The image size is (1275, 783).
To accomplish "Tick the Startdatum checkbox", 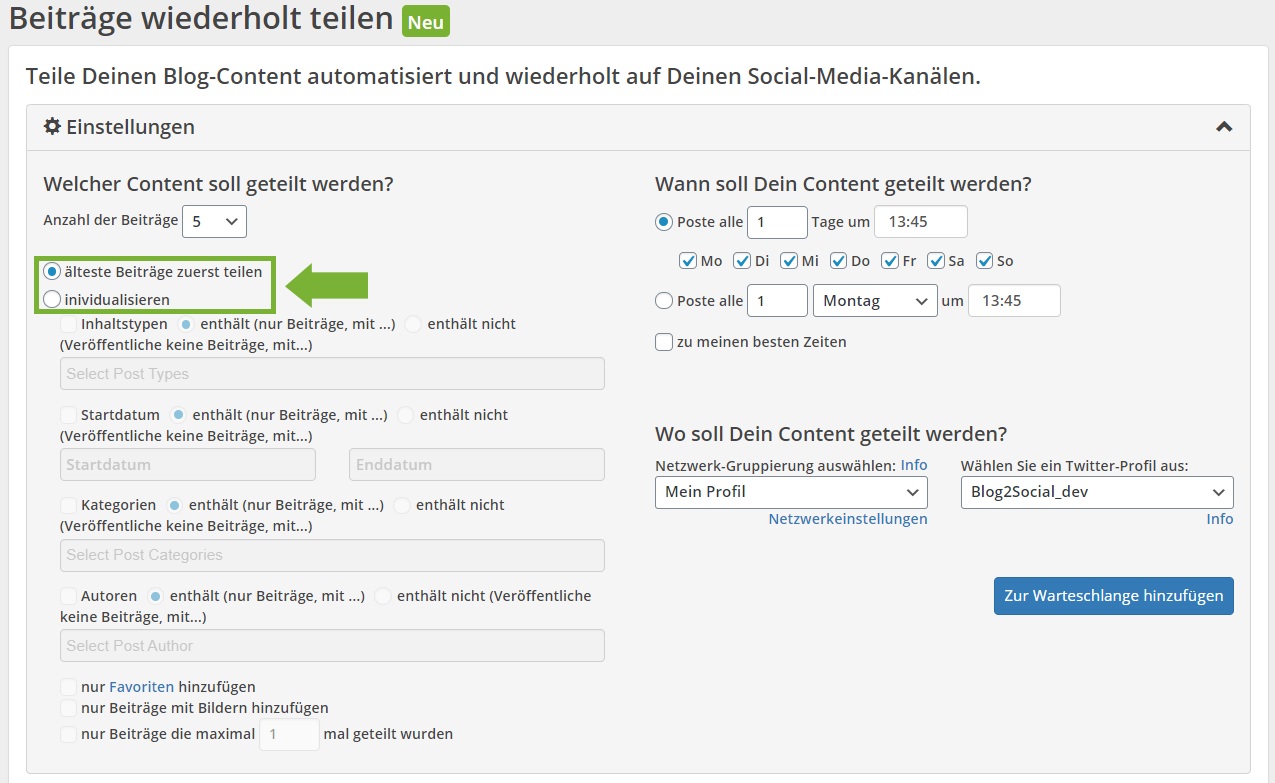I will (x=68, y=414).
